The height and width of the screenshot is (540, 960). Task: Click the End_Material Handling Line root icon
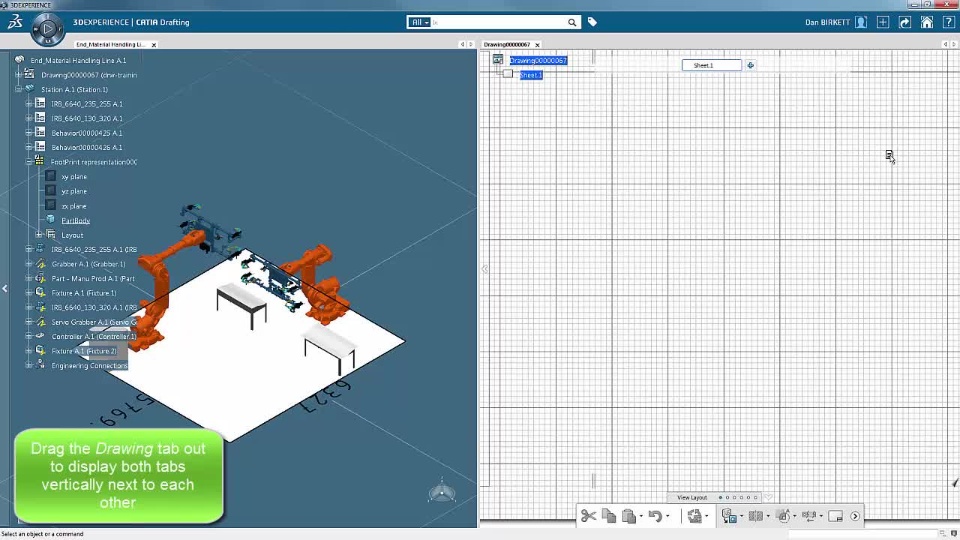click(19, 59)
